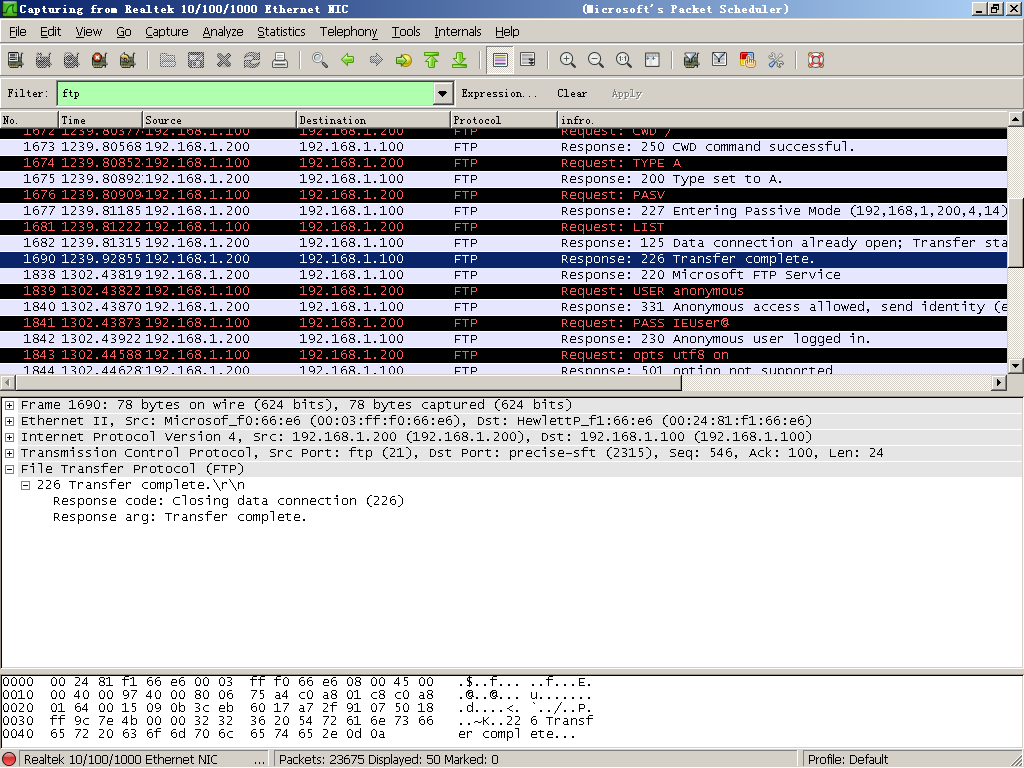
Task: Print packets using the printer icon
Action: point(280,60)
